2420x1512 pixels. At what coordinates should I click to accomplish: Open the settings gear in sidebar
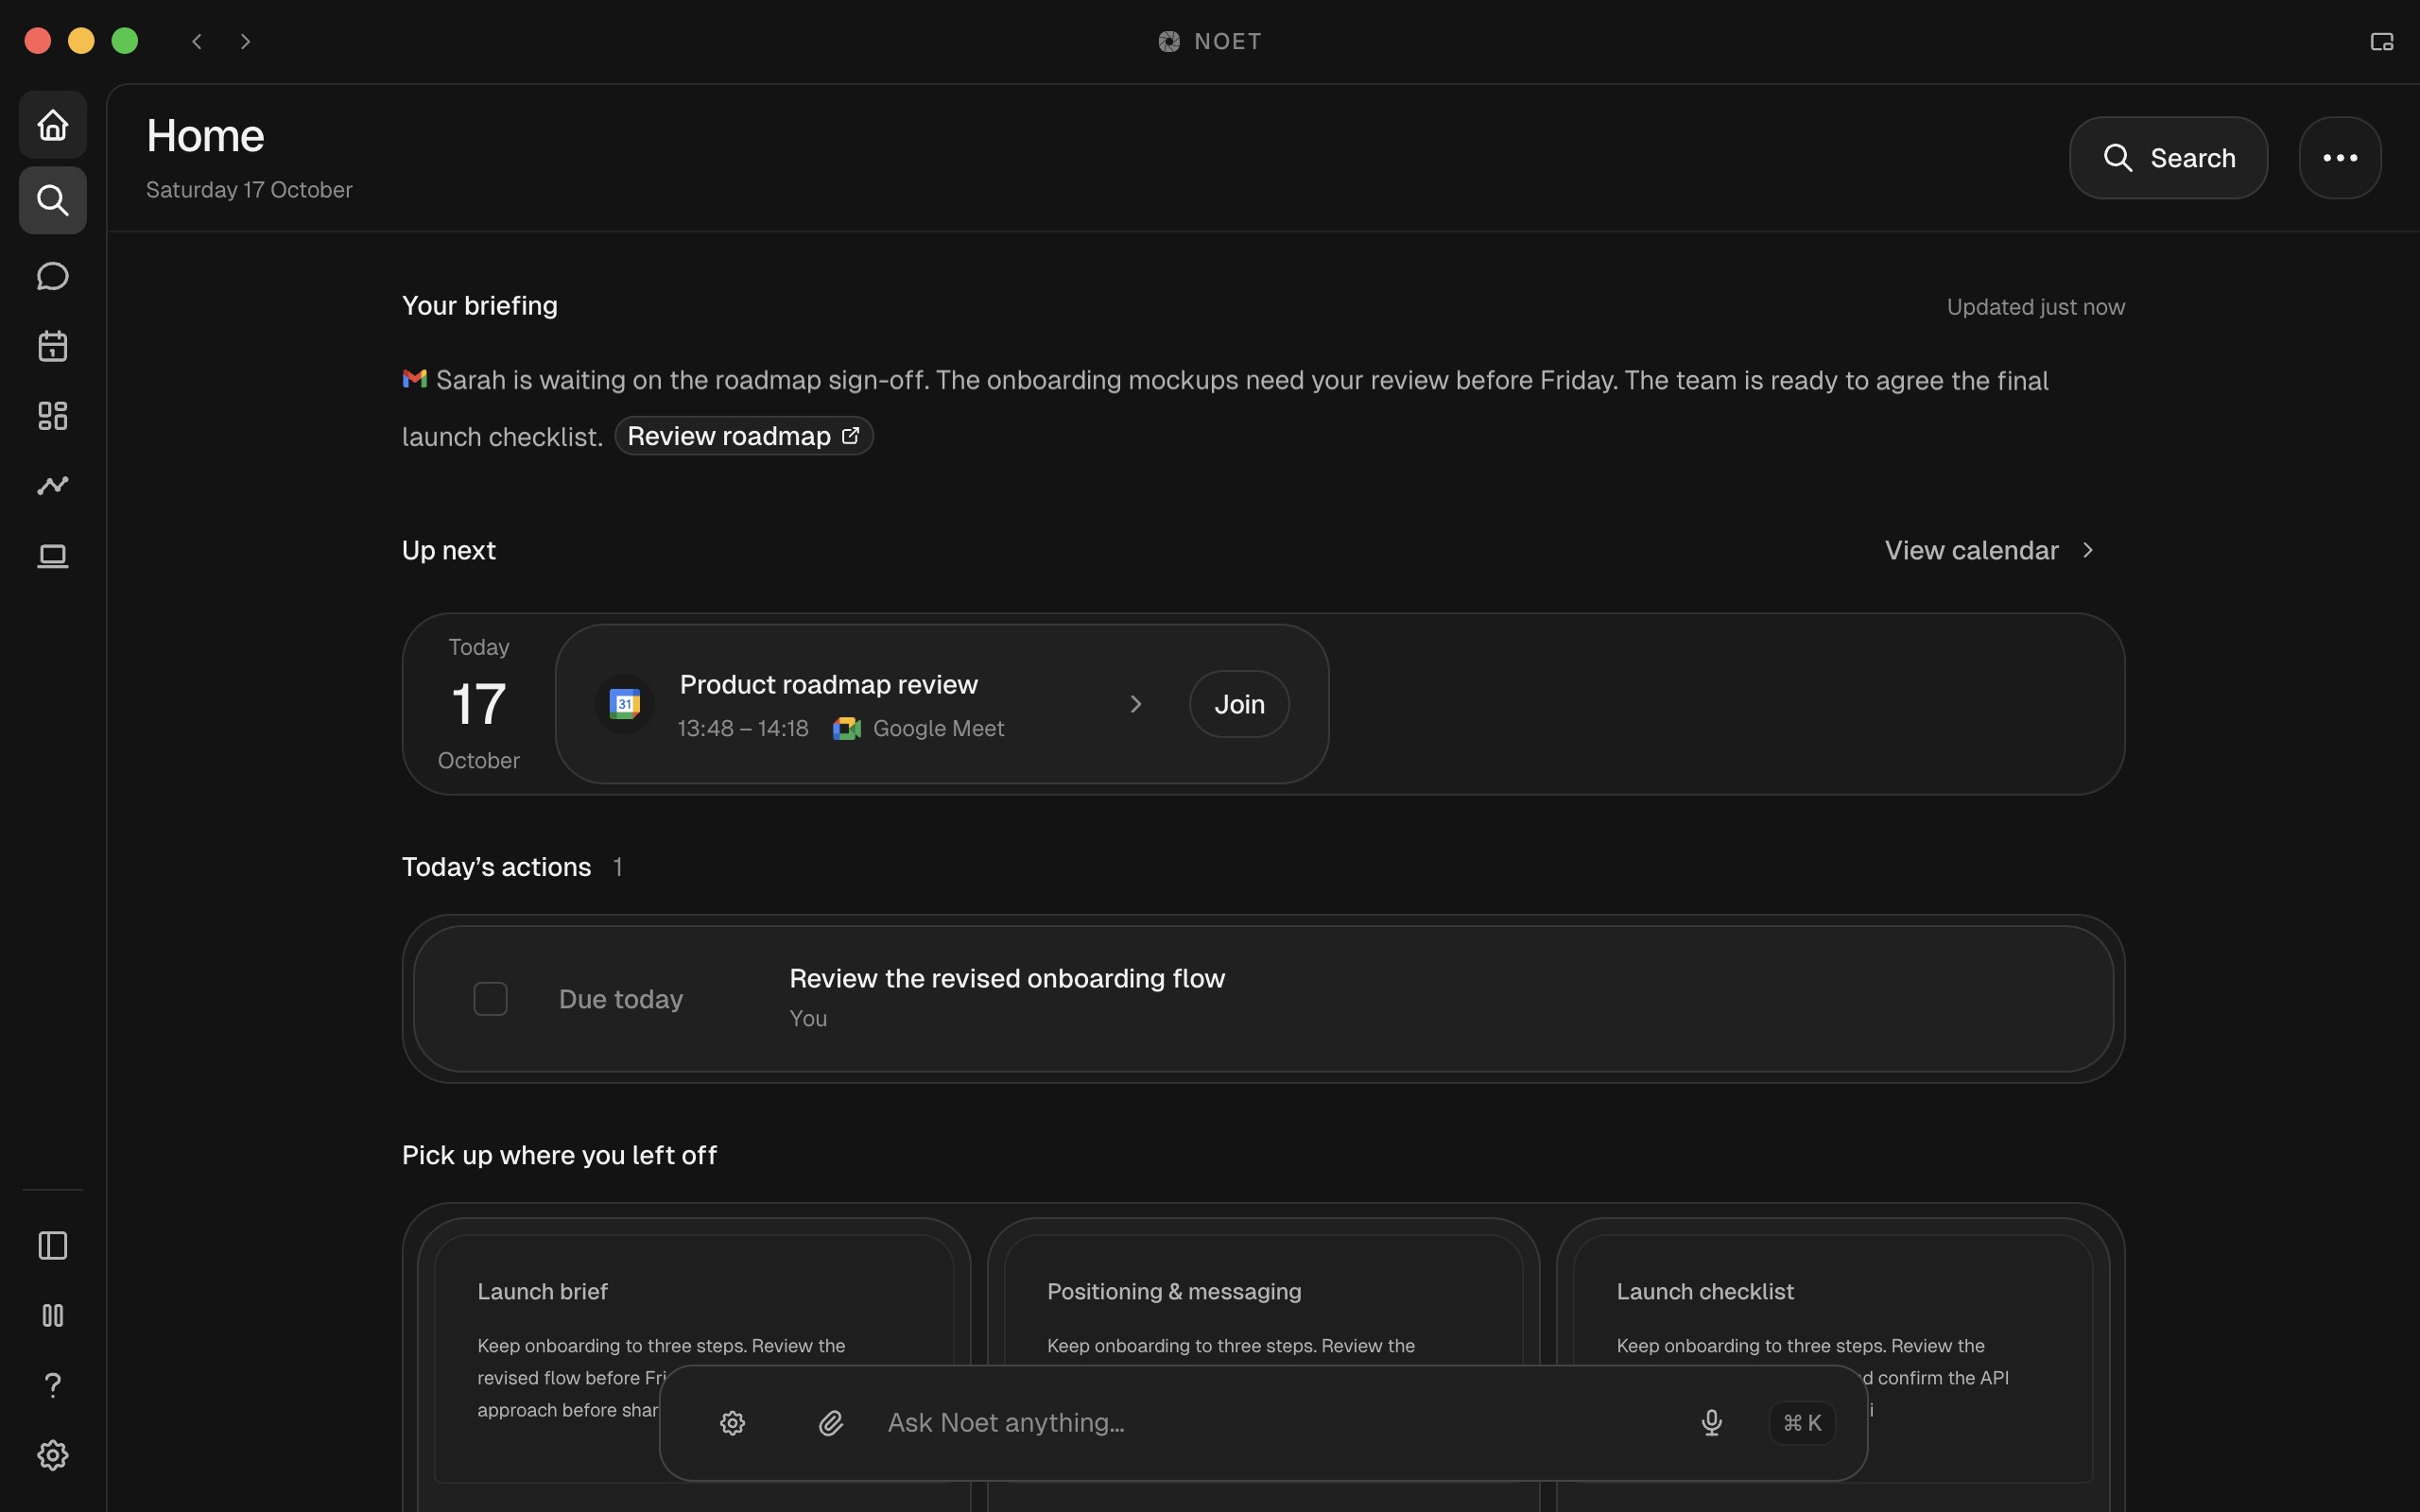coord(53,1455)
